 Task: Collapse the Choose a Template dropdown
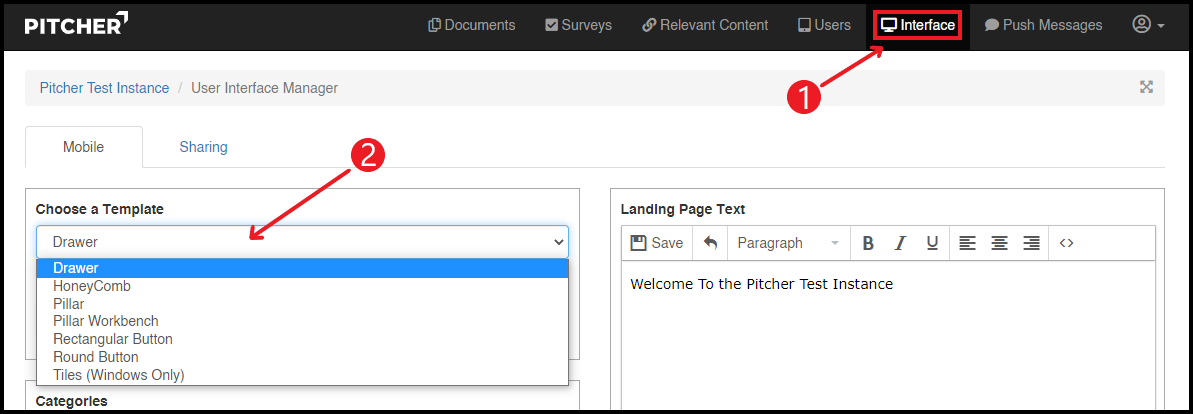pyautogui.click(x=302, y=242)
